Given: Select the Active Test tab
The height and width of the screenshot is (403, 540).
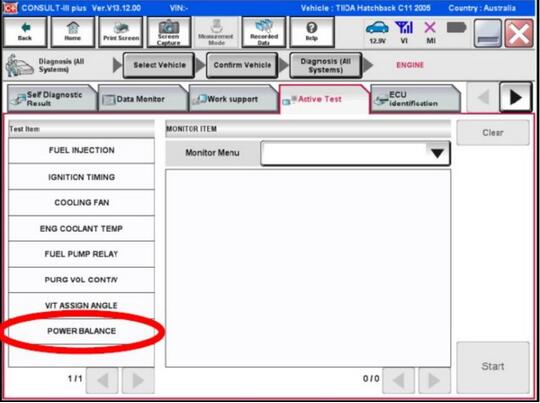Looking at the screenshot, I should click(324, 99).
